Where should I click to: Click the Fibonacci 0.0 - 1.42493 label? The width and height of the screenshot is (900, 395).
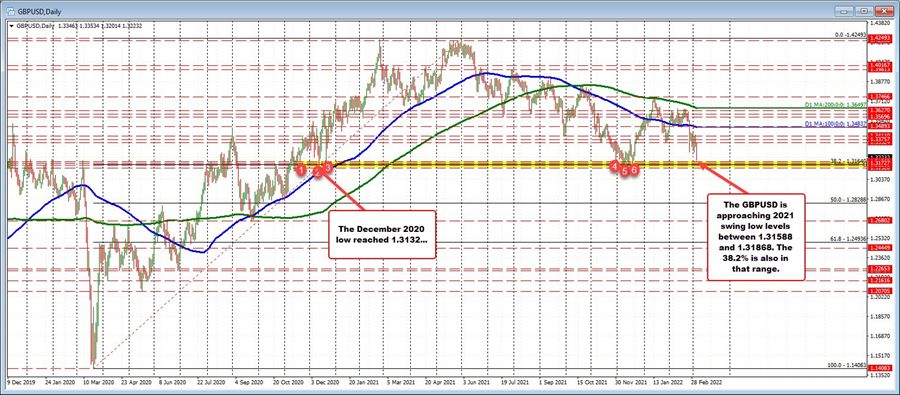[x=851, y=34]
